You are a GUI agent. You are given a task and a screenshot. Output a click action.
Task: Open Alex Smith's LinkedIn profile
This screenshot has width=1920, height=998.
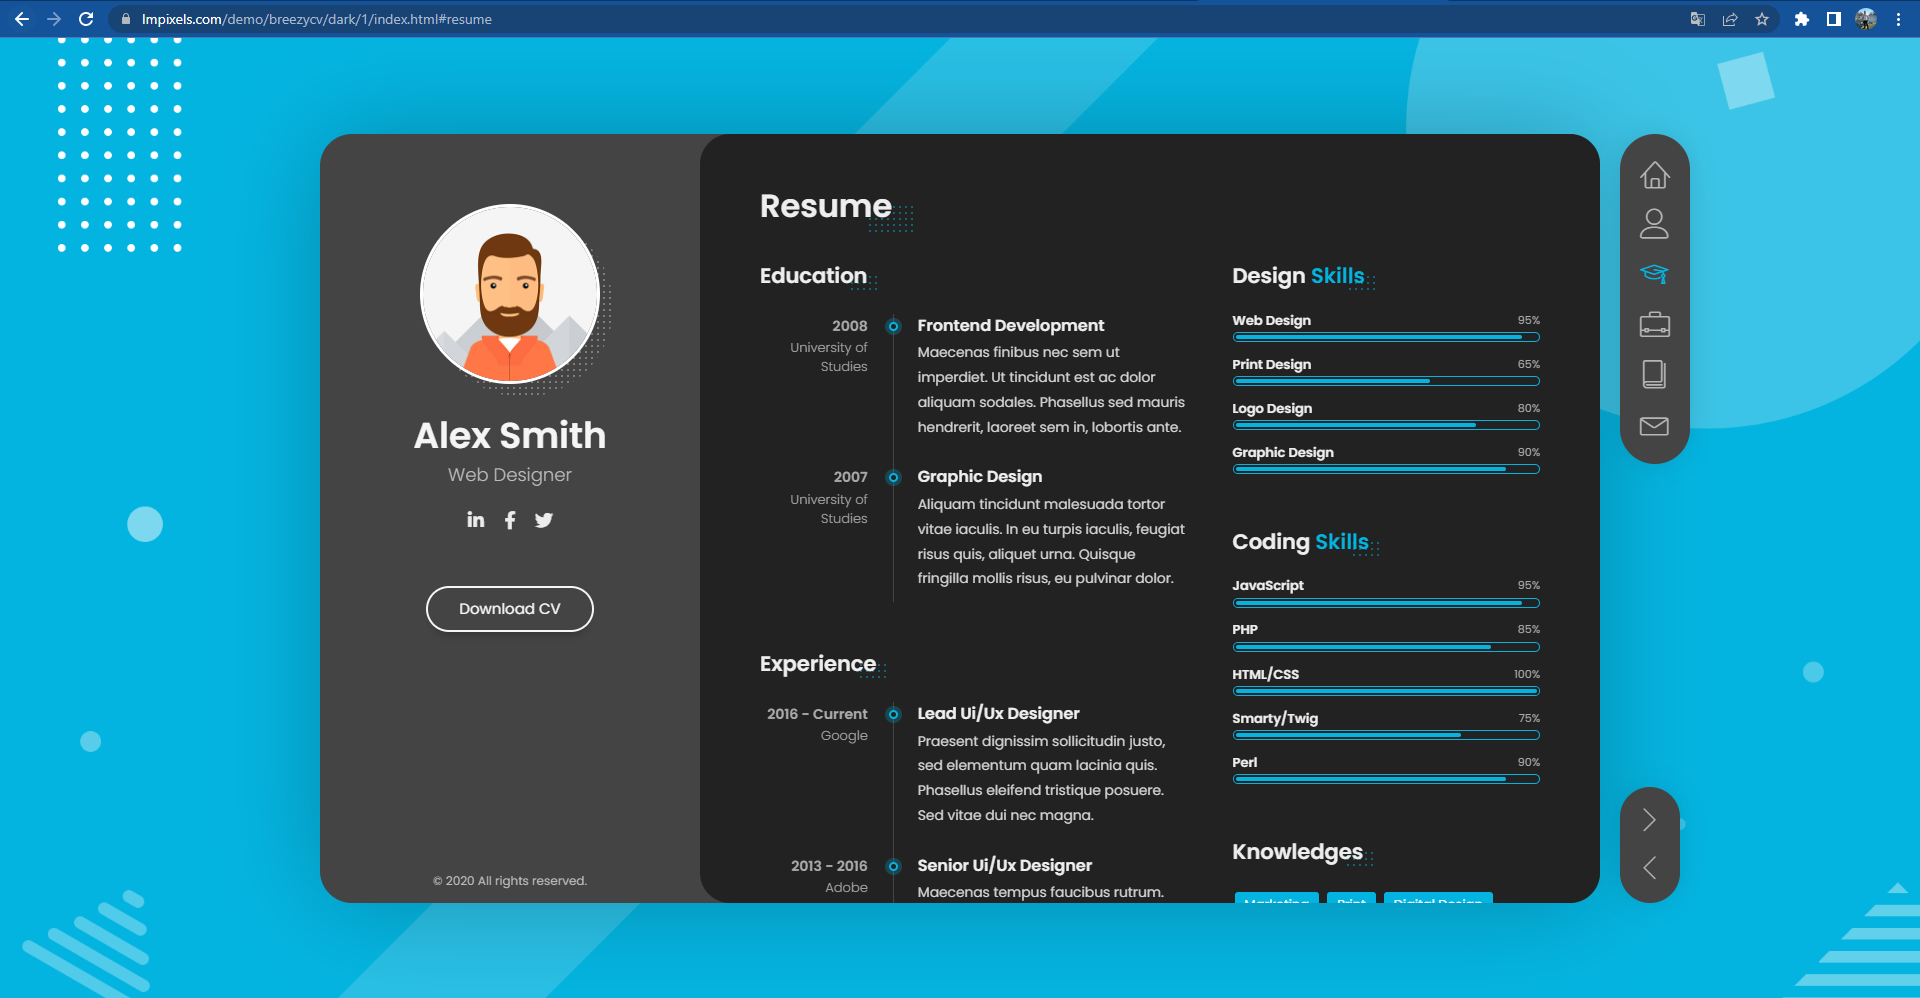476,520
